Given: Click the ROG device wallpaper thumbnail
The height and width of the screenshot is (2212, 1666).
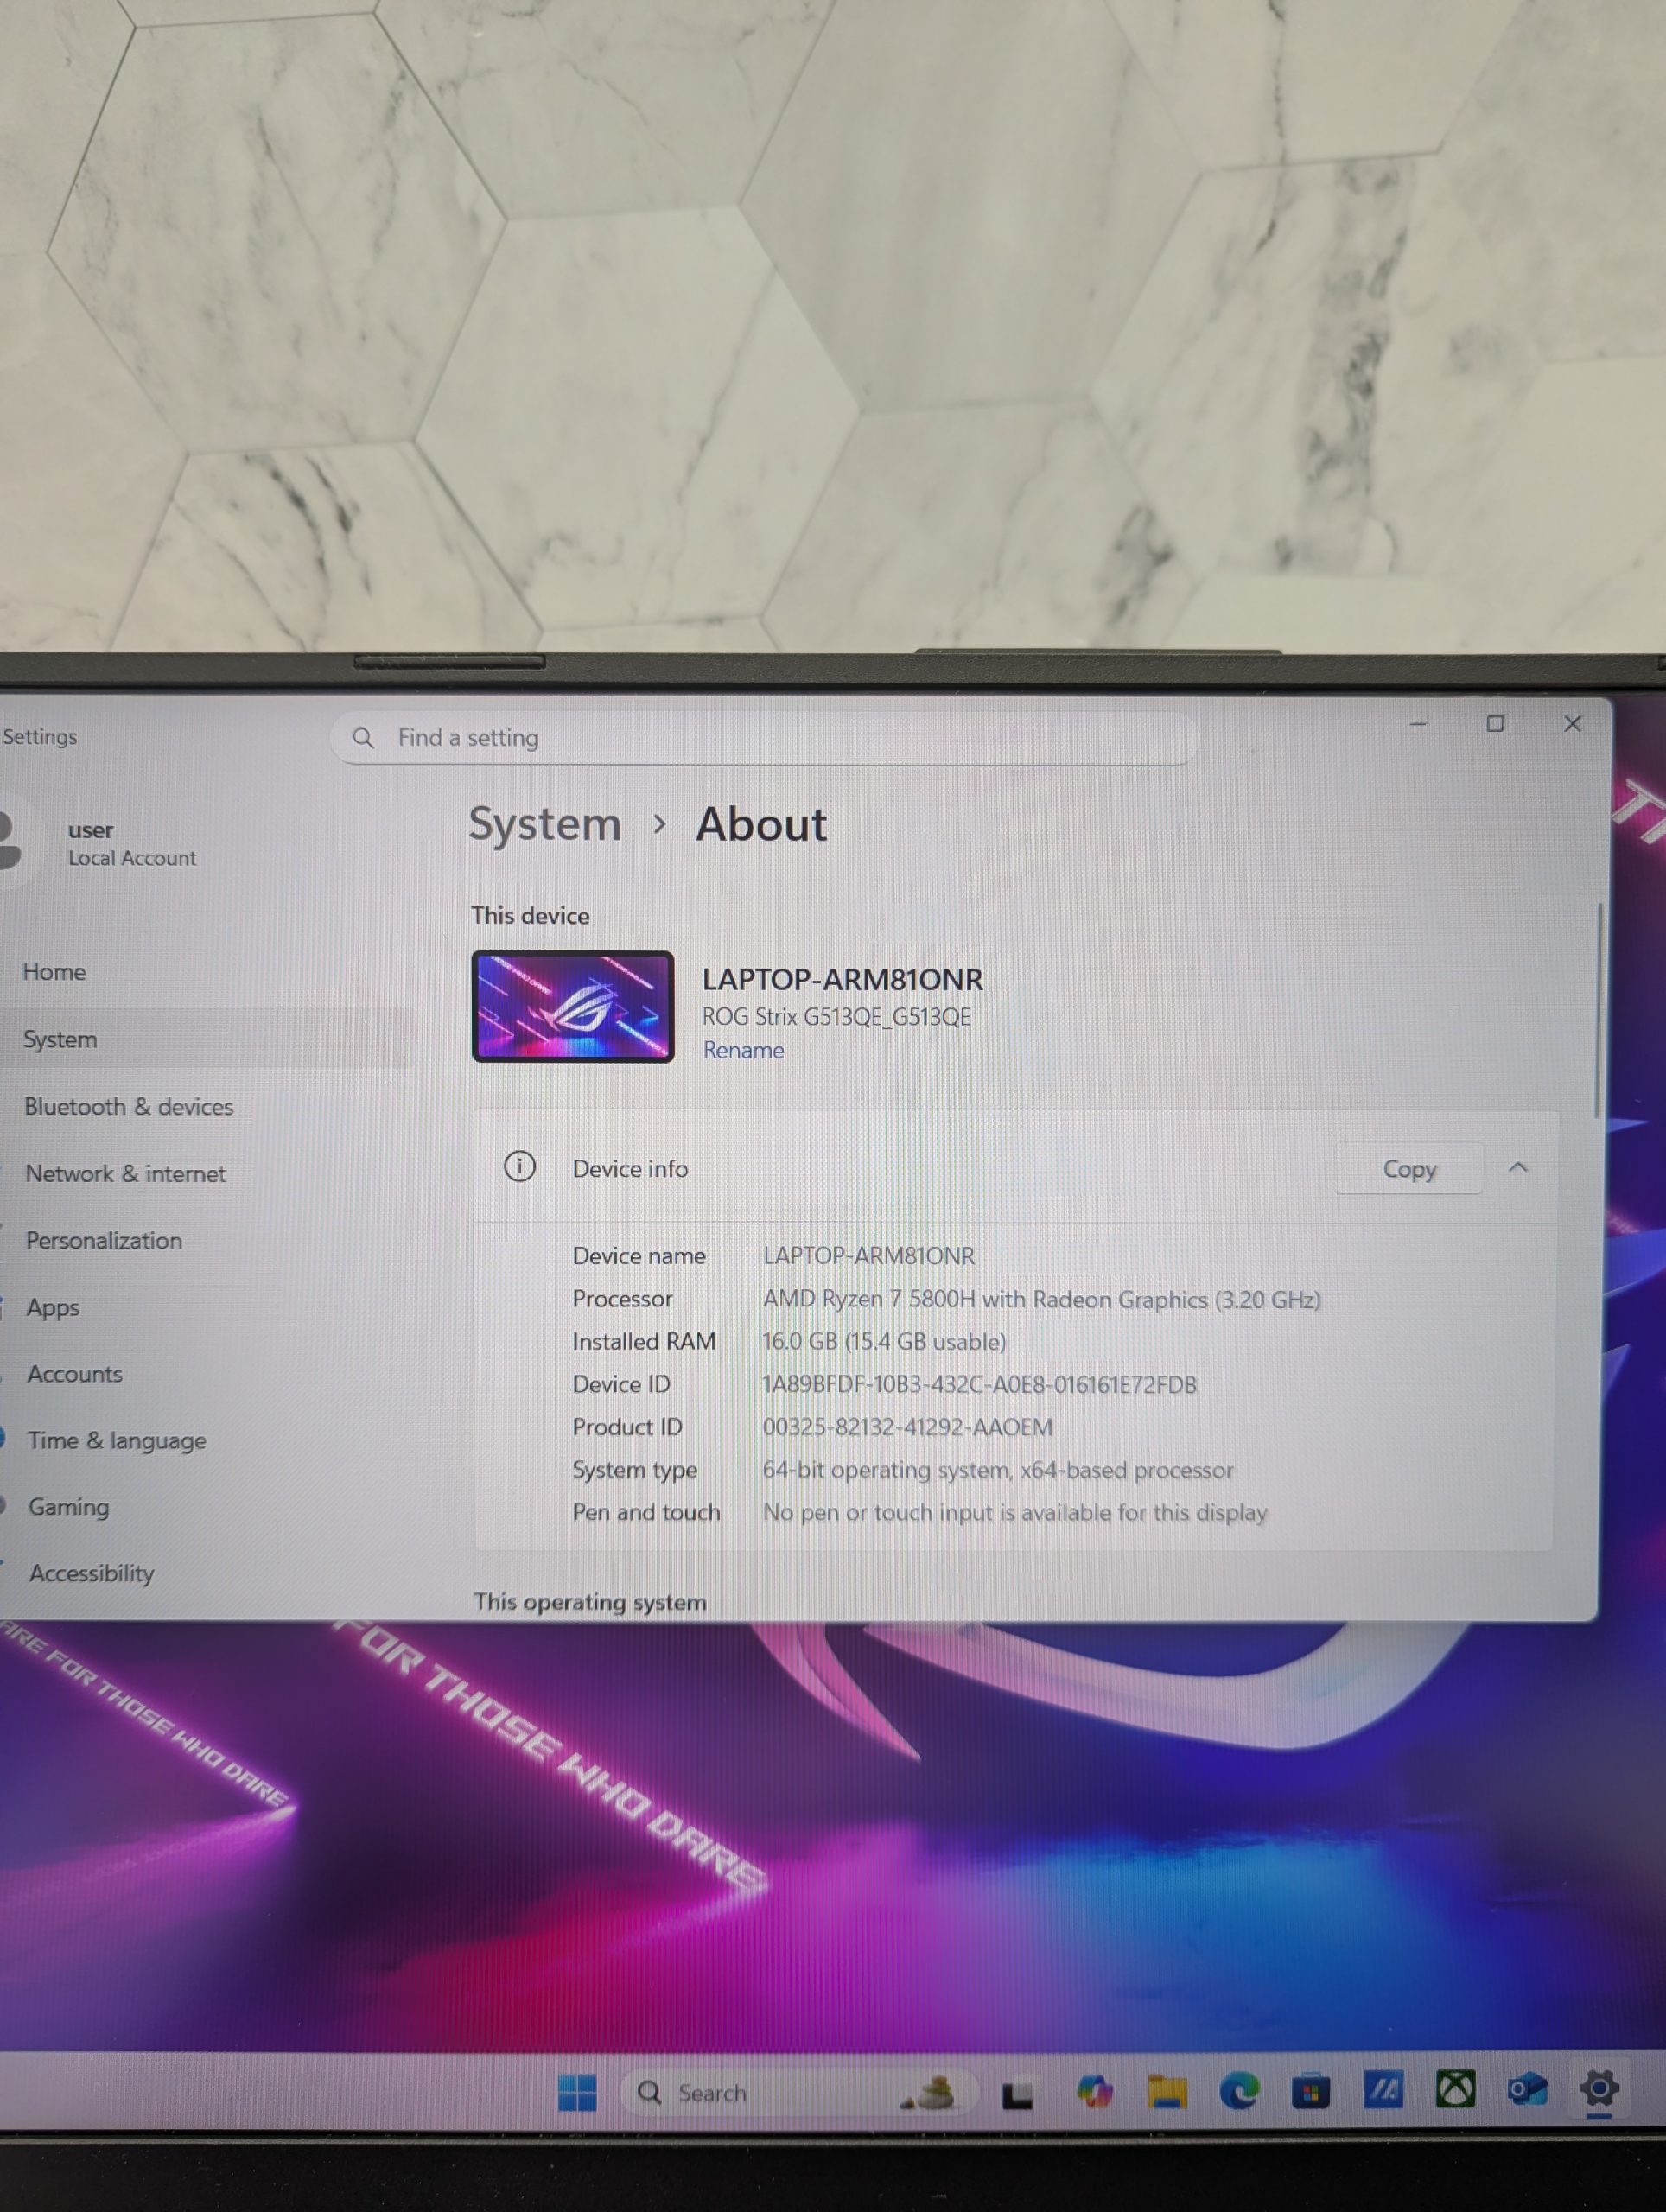Looking at the screenshot, I should 572,1006.
